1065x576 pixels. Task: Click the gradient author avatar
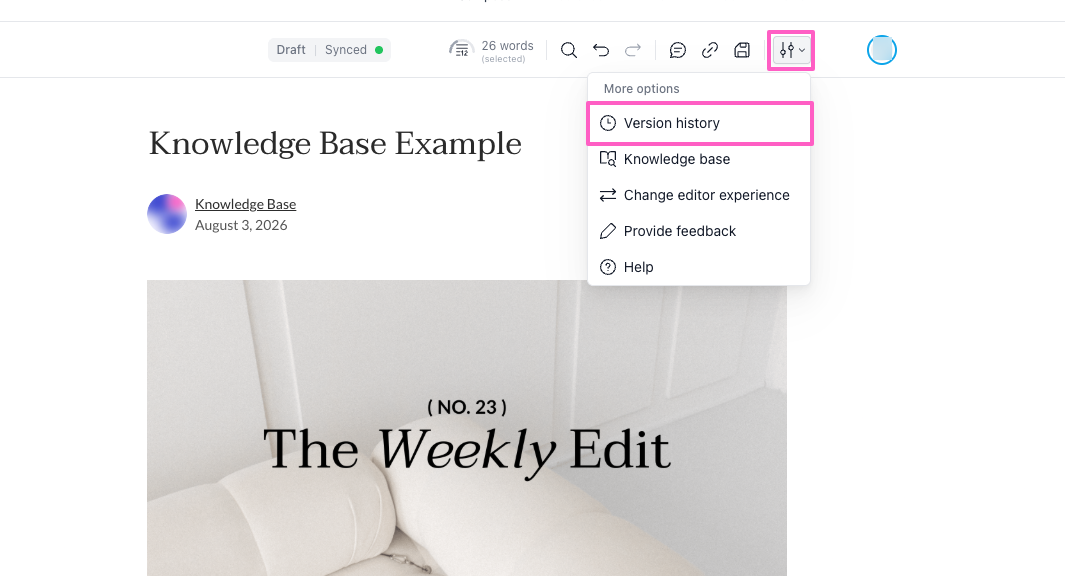(167, 214)
